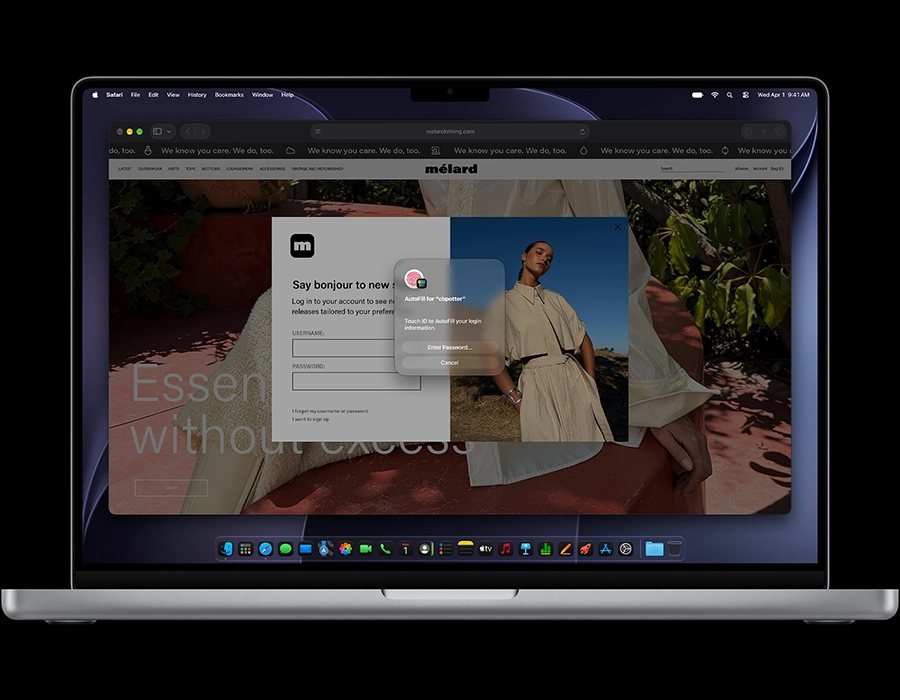
Task: Open the File menu
Action: [135, 95]
